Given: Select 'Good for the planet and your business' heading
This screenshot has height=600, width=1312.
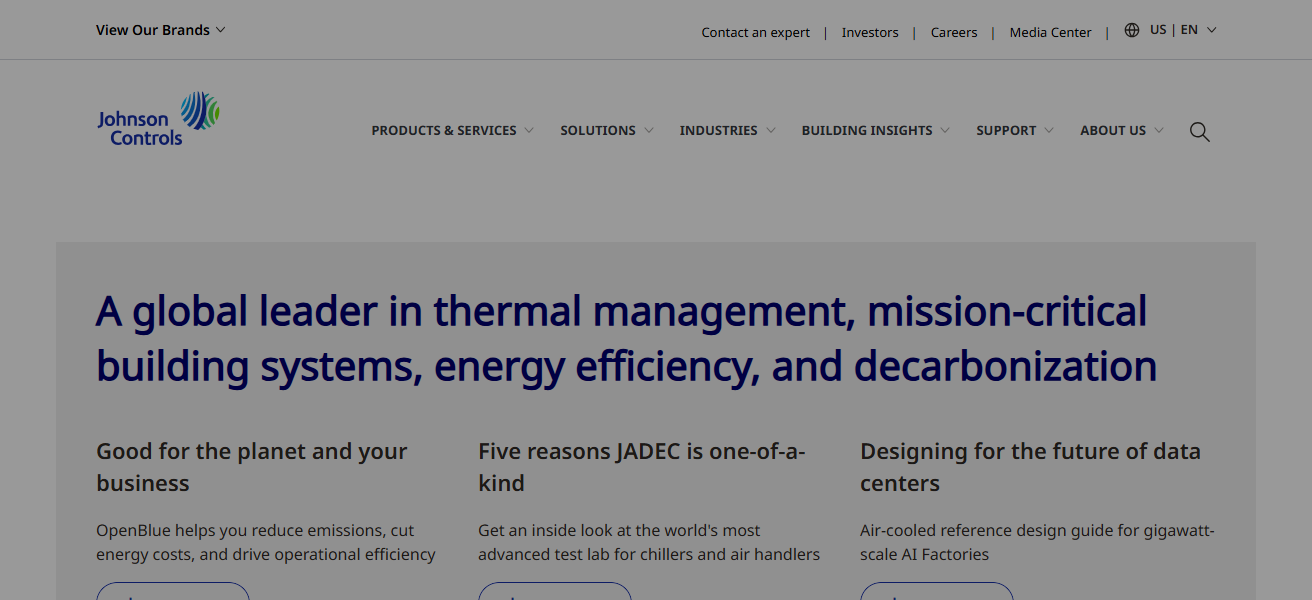Looking at the screenshot, I should point(252,467).
